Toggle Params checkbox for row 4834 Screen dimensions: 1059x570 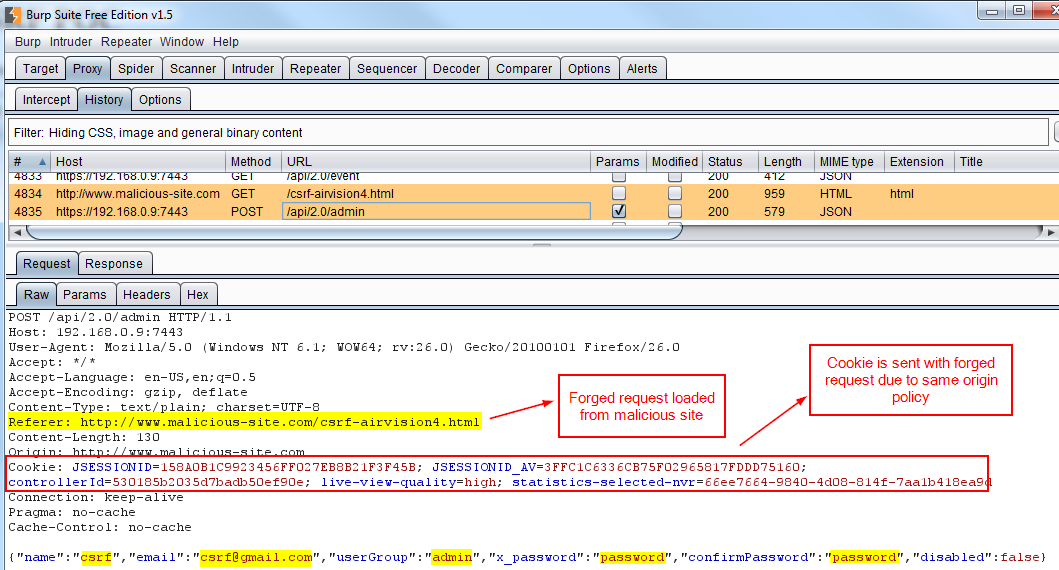coord(619,193)
